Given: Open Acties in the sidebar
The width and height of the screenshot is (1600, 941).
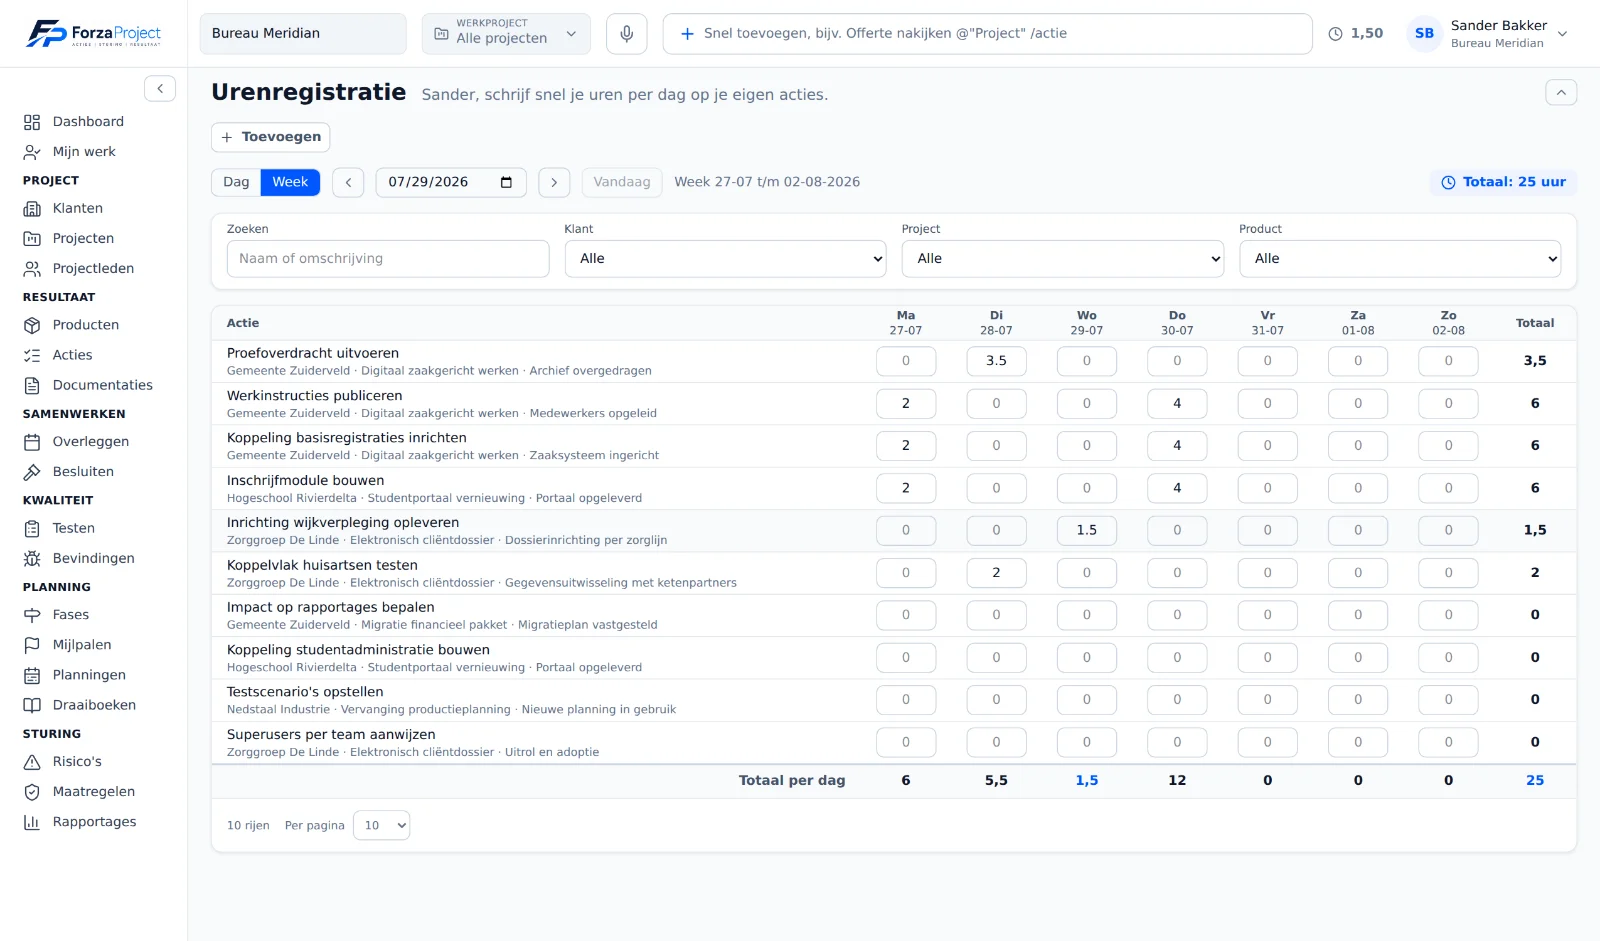Looking at the screenshot, I should coord(72,355).
